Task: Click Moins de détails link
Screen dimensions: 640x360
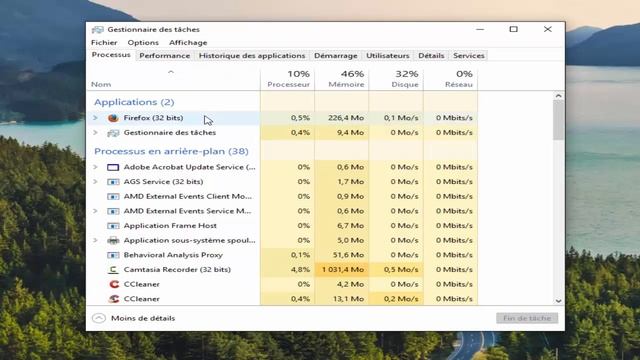Action: [x=143, y=318]
